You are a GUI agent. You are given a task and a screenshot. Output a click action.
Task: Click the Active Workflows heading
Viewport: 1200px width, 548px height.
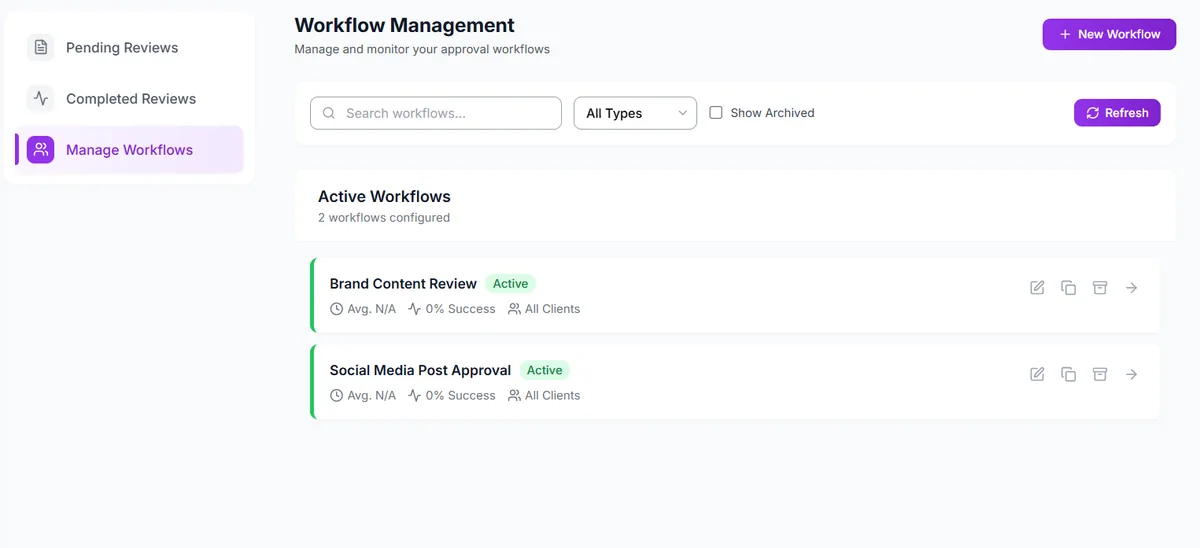[384, 196]
